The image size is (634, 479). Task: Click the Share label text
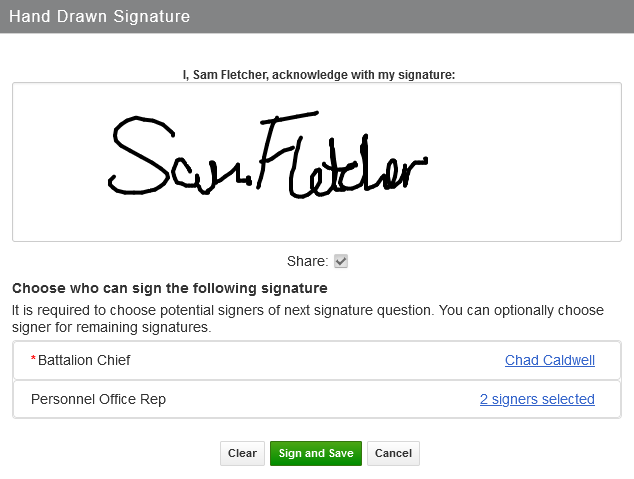306,261
